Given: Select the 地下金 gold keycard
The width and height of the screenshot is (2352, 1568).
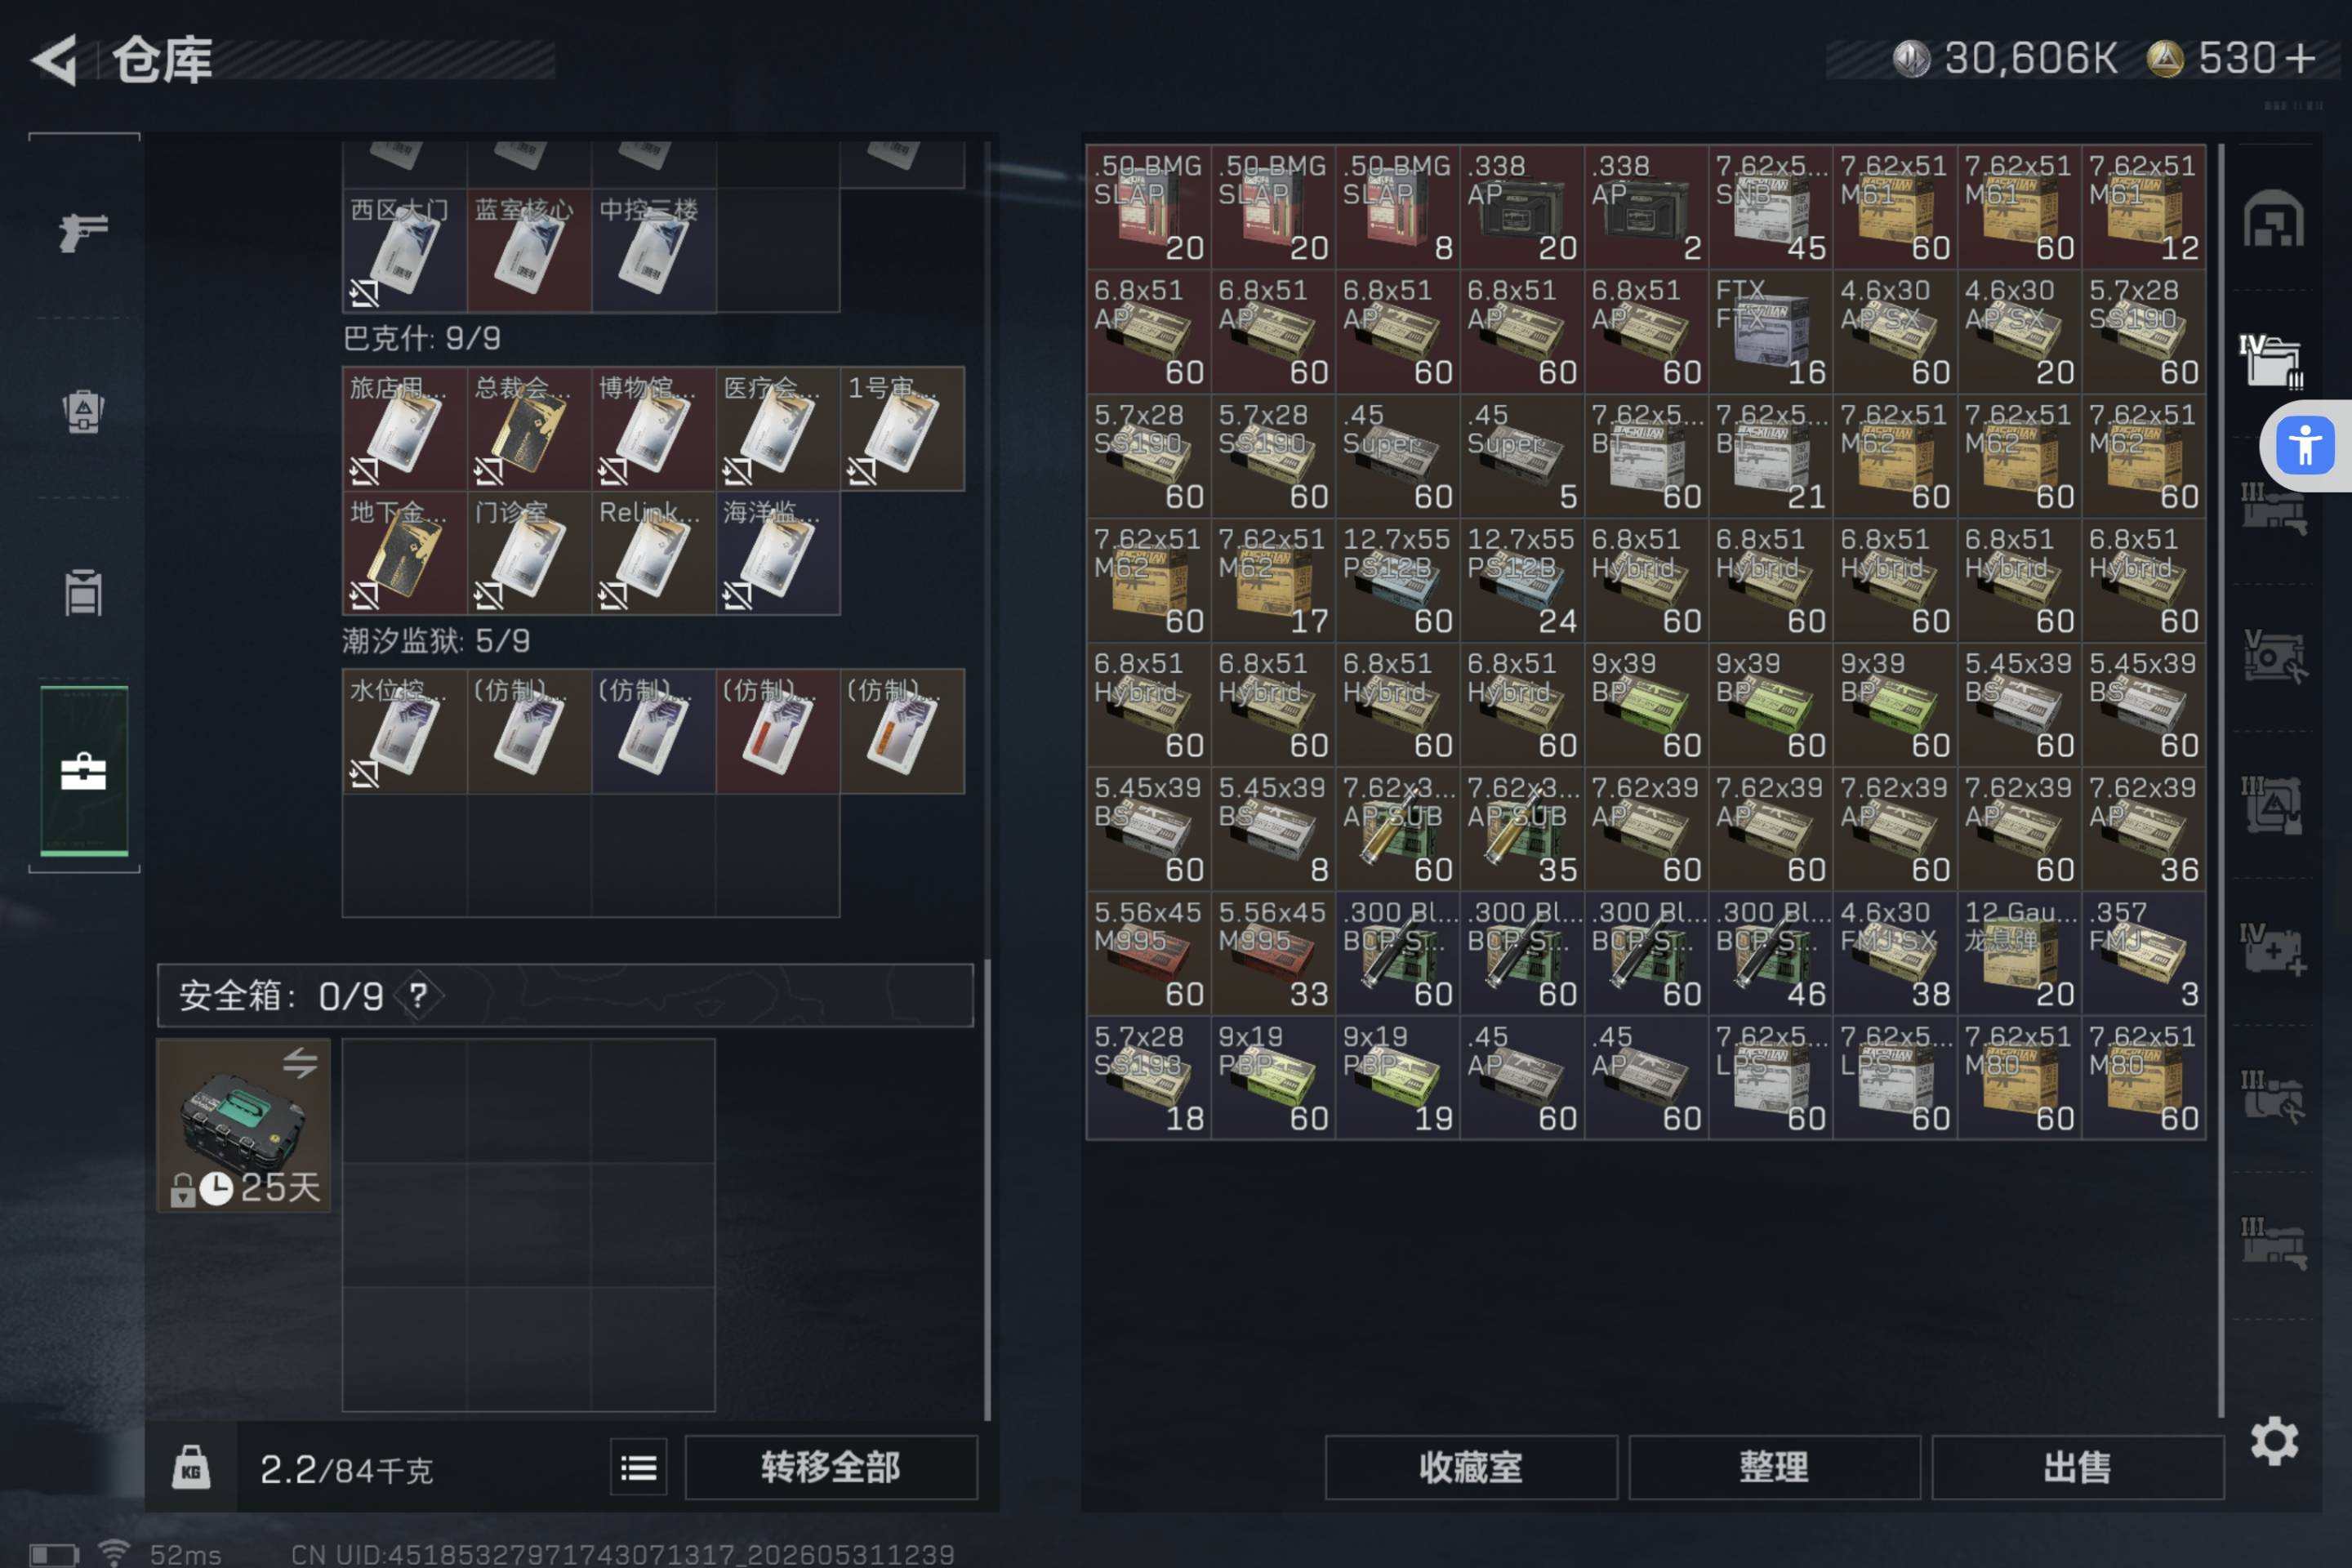Looking at the screenshot, I should pyautogui.click(x=405, y=553).
